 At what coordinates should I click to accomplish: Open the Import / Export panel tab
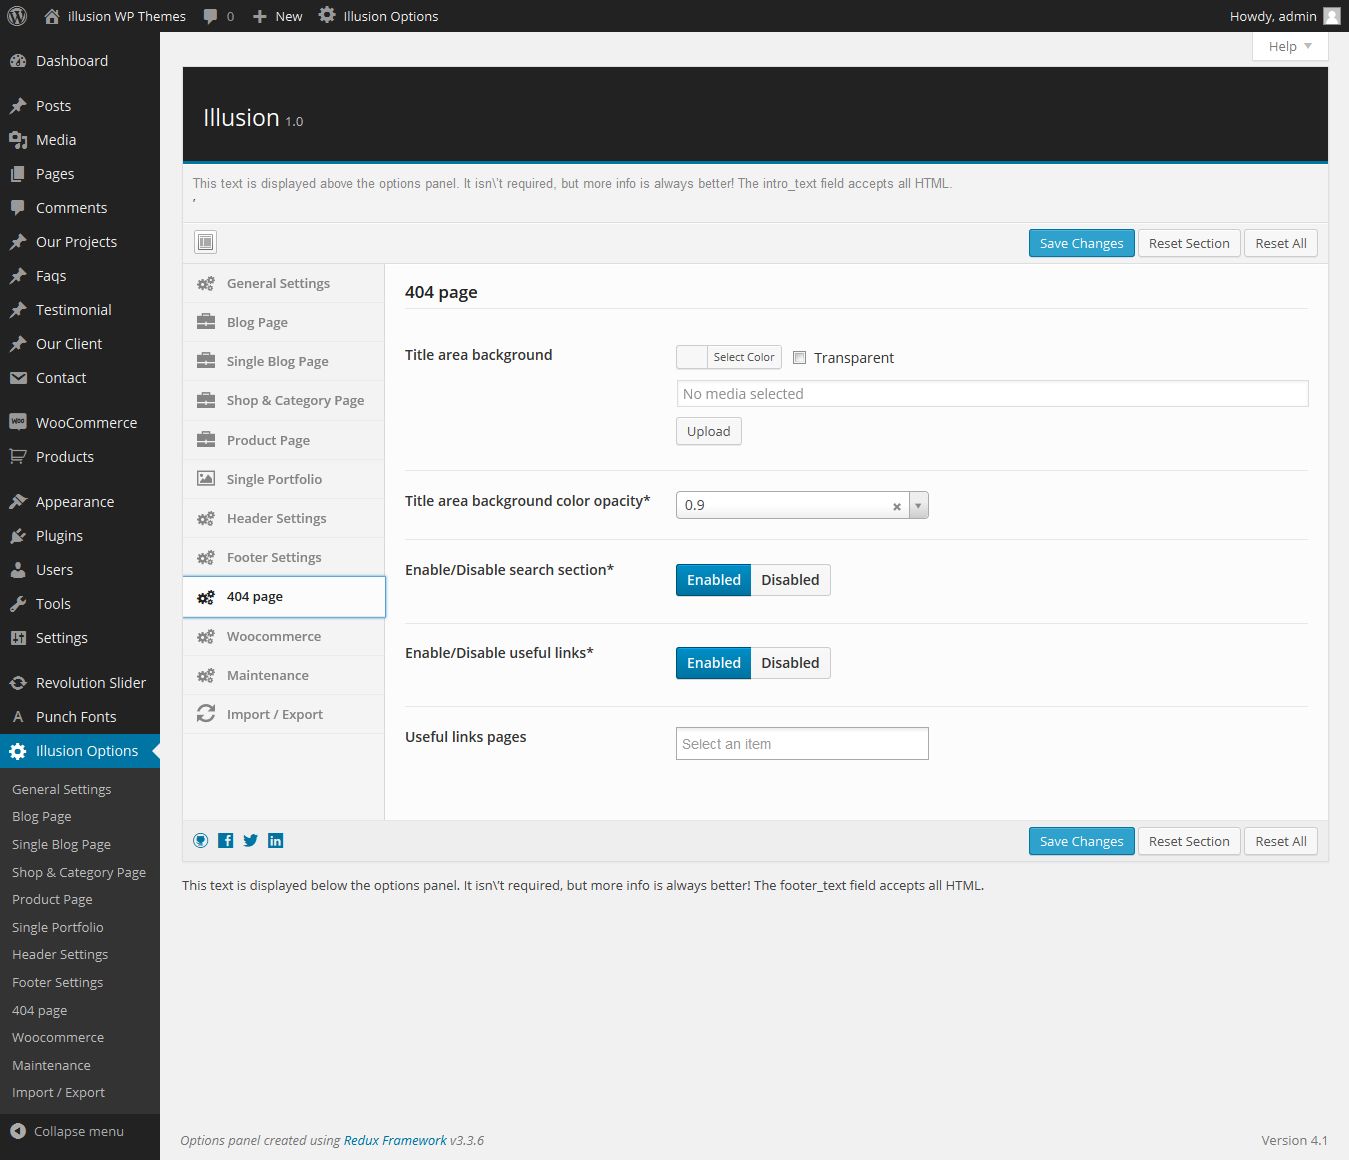click(x=284, y=714)
